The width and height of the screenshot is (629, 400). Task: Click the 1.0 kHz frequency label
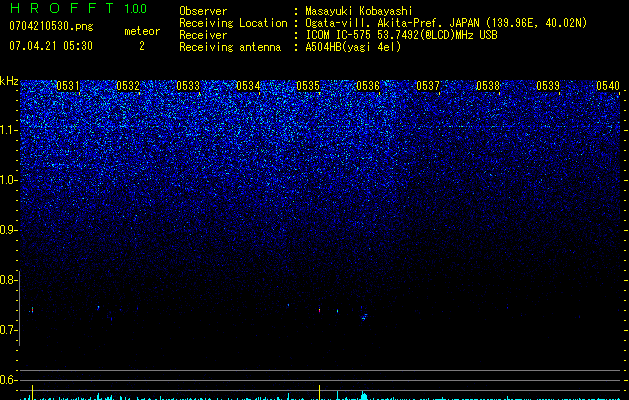[9, 180]
